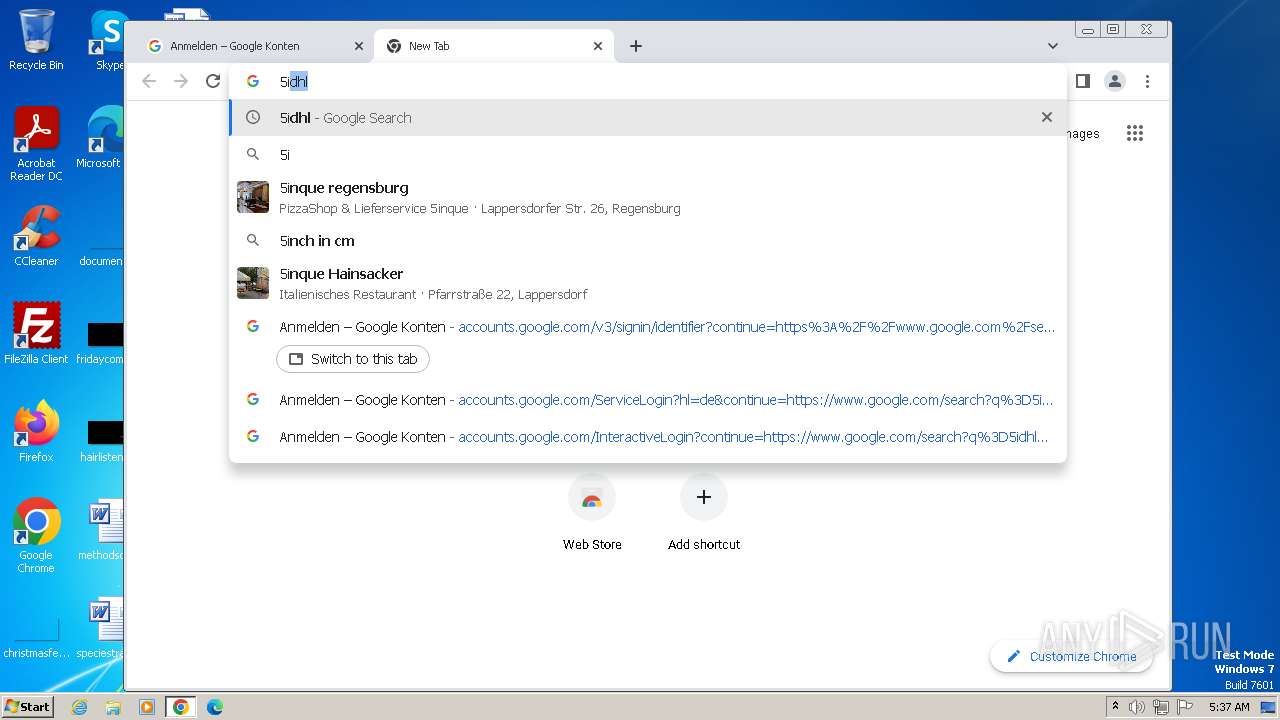This screenshot has height=720, width=1280.
Task: Open the Start menu
Action: [27, 706]
